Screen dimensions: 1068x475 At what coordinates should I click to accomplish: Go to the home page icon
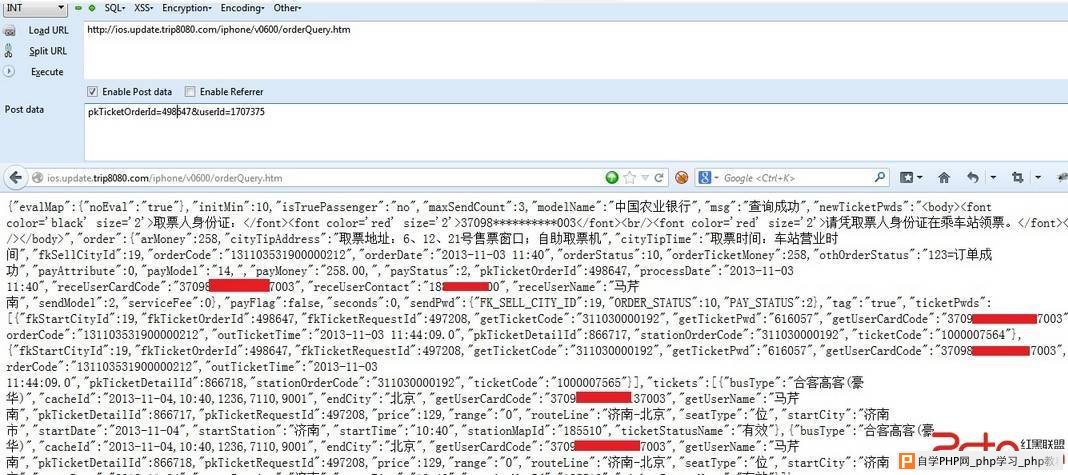pos(944,177)
